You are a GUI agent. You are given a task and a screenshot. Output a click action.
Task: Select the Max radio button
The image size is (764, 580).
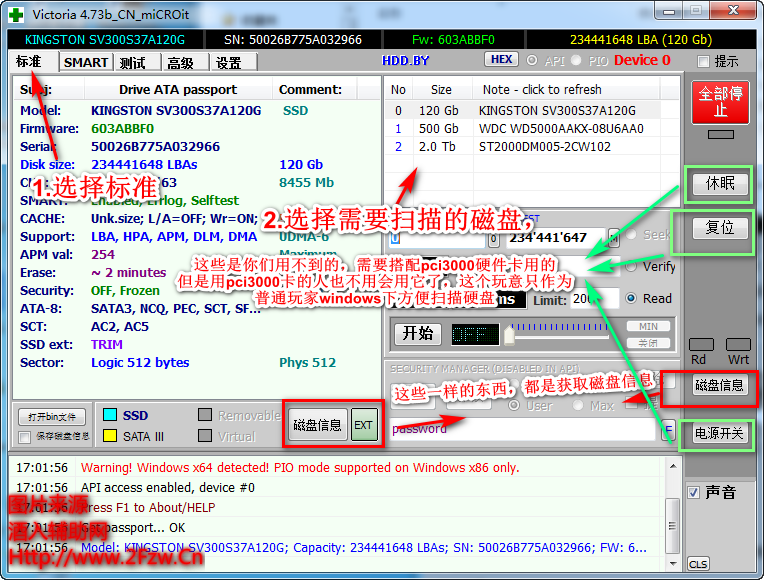(578, 406)
